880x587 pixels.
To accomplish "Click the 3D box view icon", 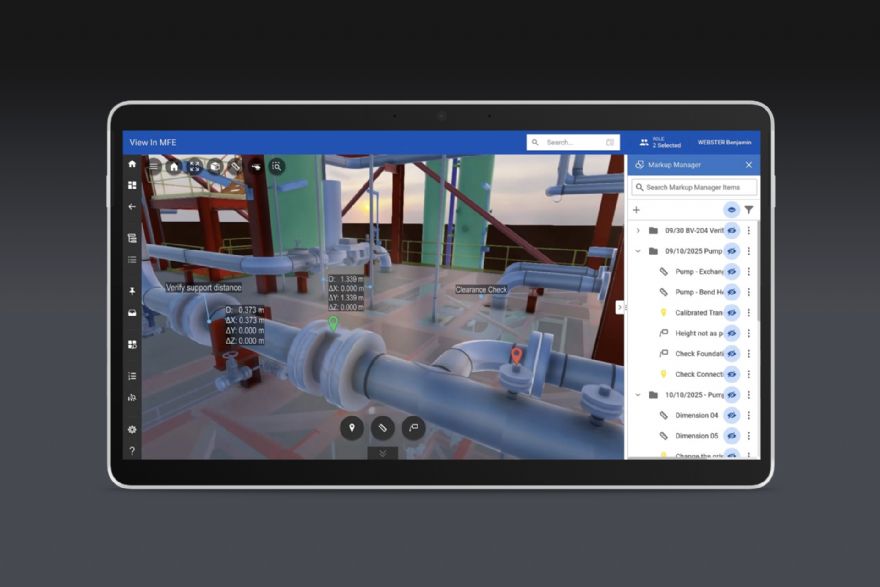I will (x=215, y=167).
